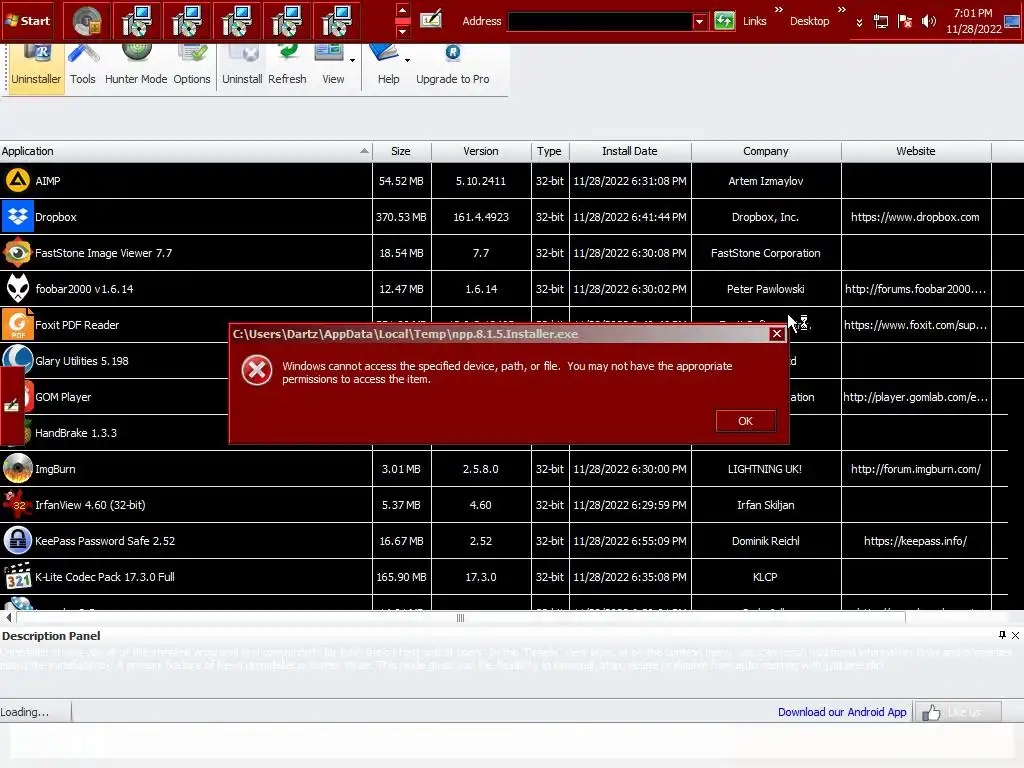
Task: Sort by Size column header
Action: [401, 151]
